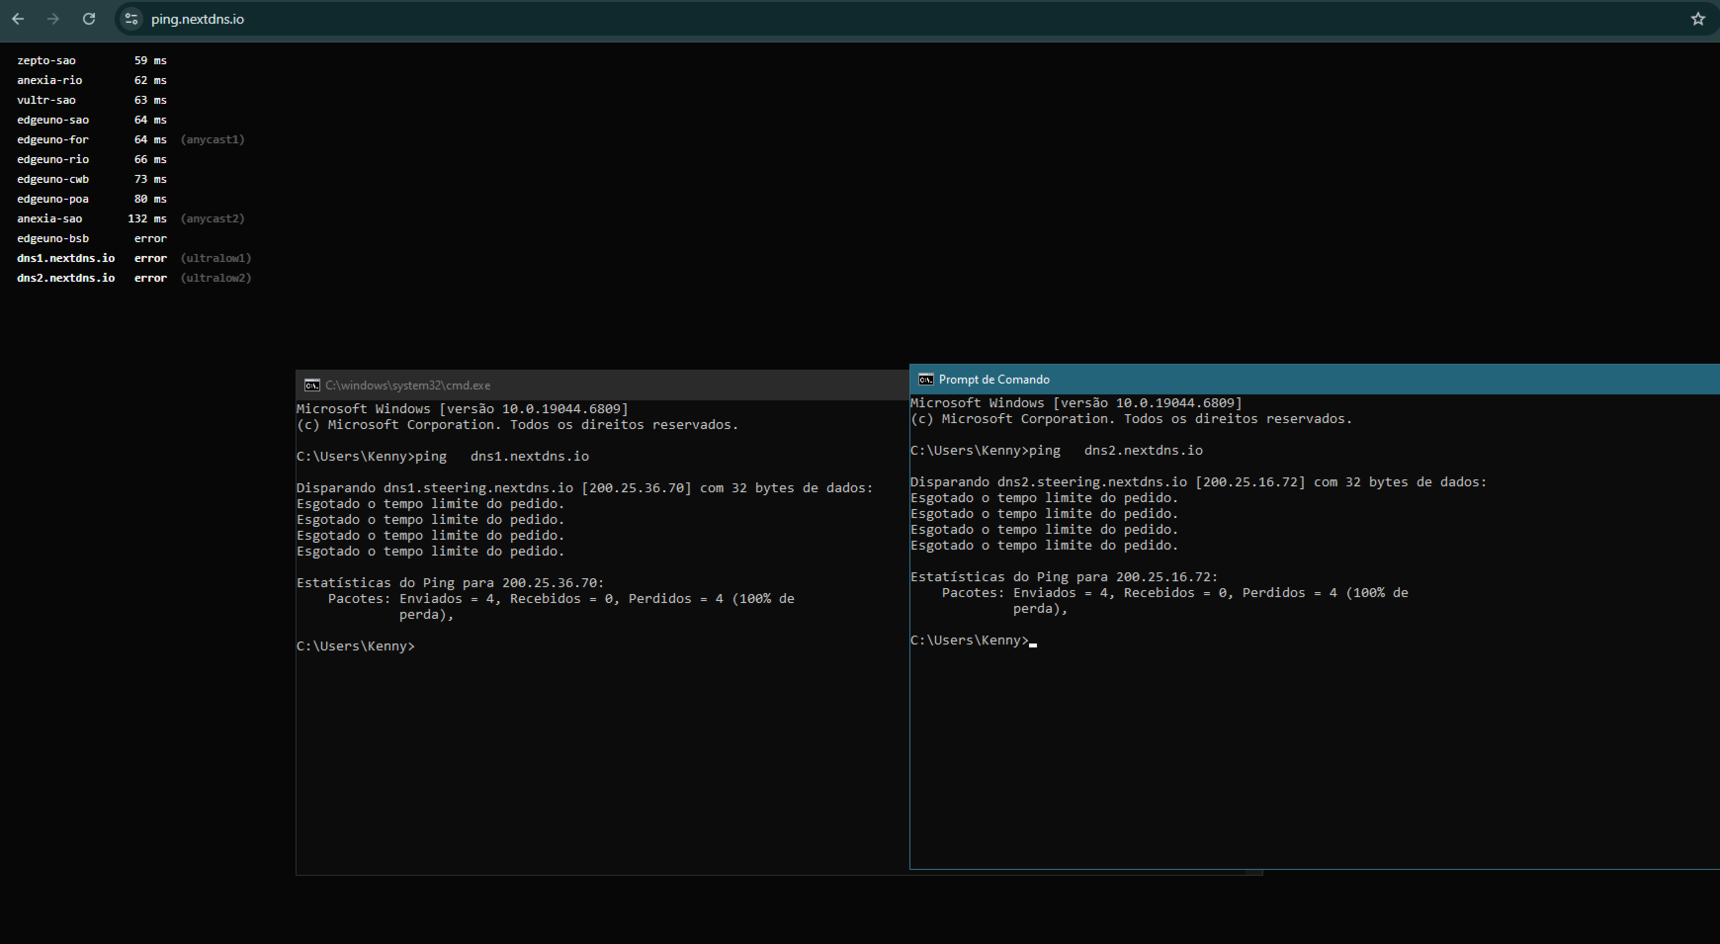The image size is (1720, 944).
Task: Click the prompt line in cmd.exe window
Action: tap(356, 647)
